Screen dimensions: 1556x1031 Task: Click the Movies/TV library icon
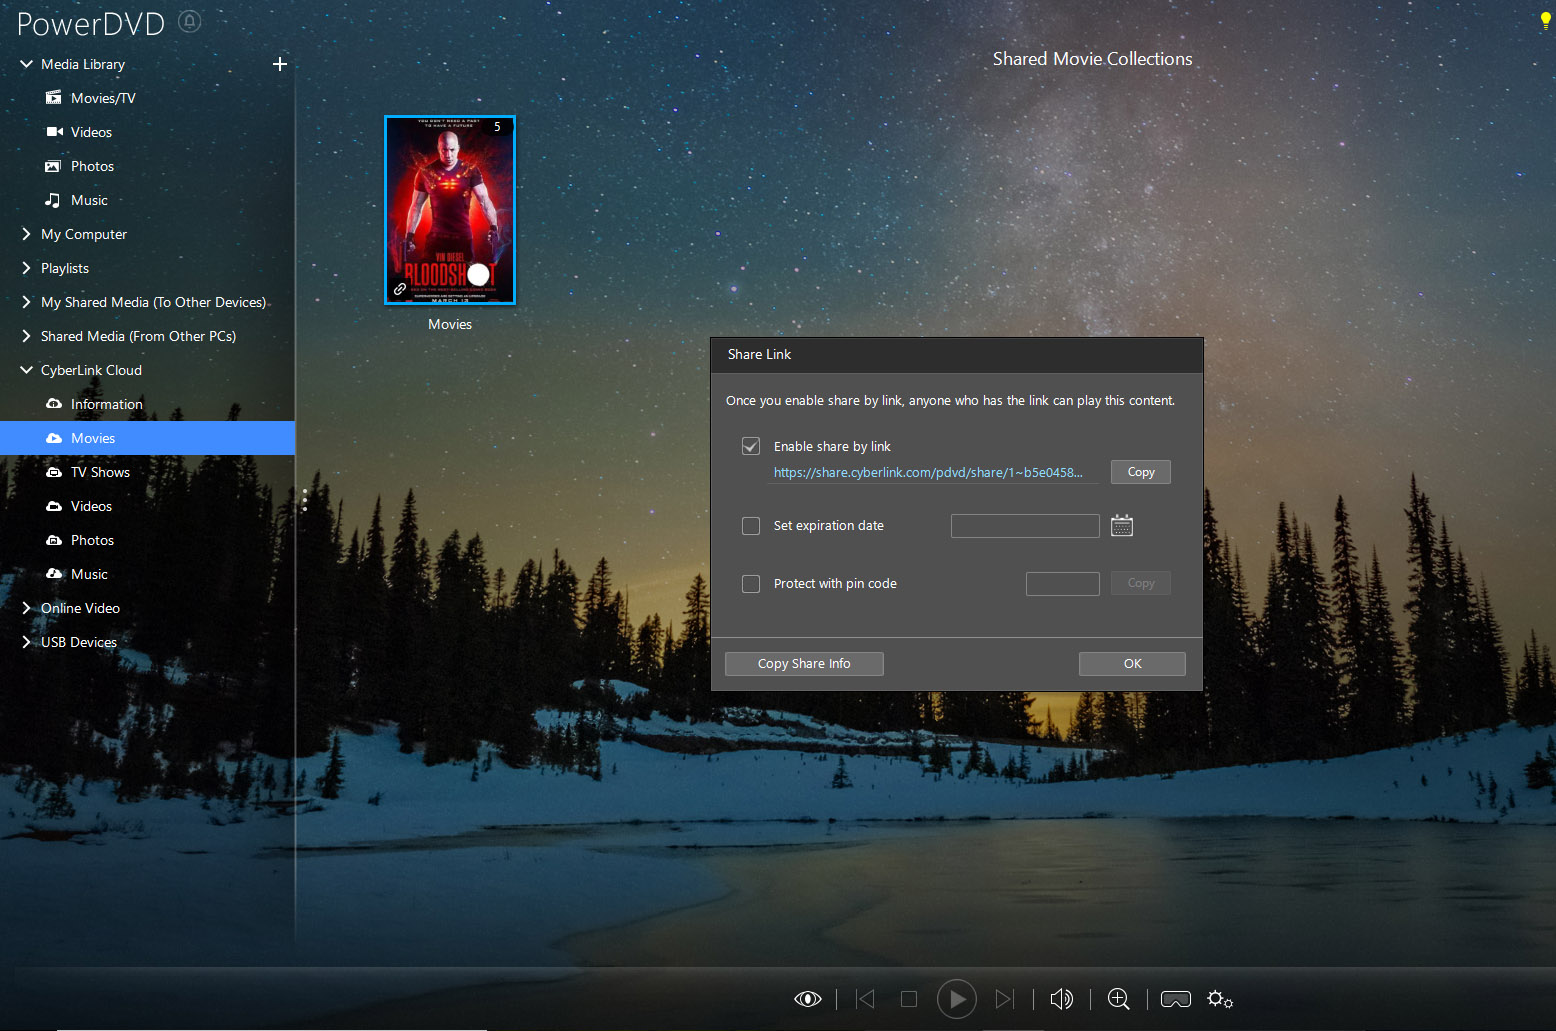(54, 98)
